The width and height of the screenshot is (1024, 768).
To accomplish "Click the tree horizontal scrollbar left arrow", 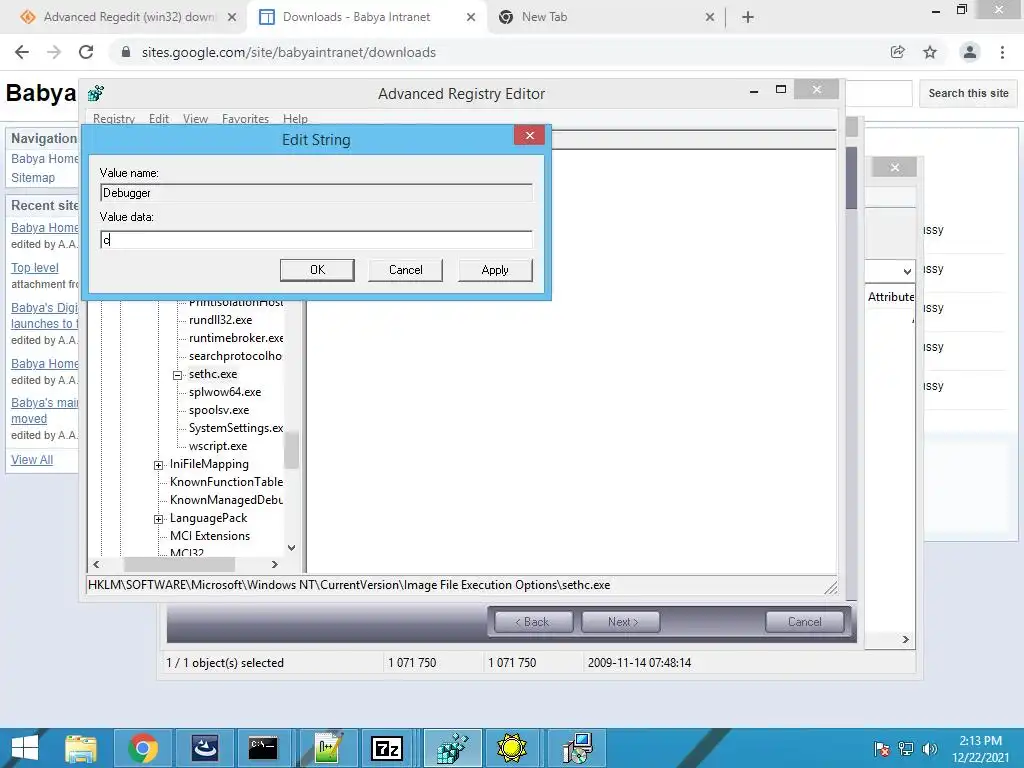I will 97,564.
